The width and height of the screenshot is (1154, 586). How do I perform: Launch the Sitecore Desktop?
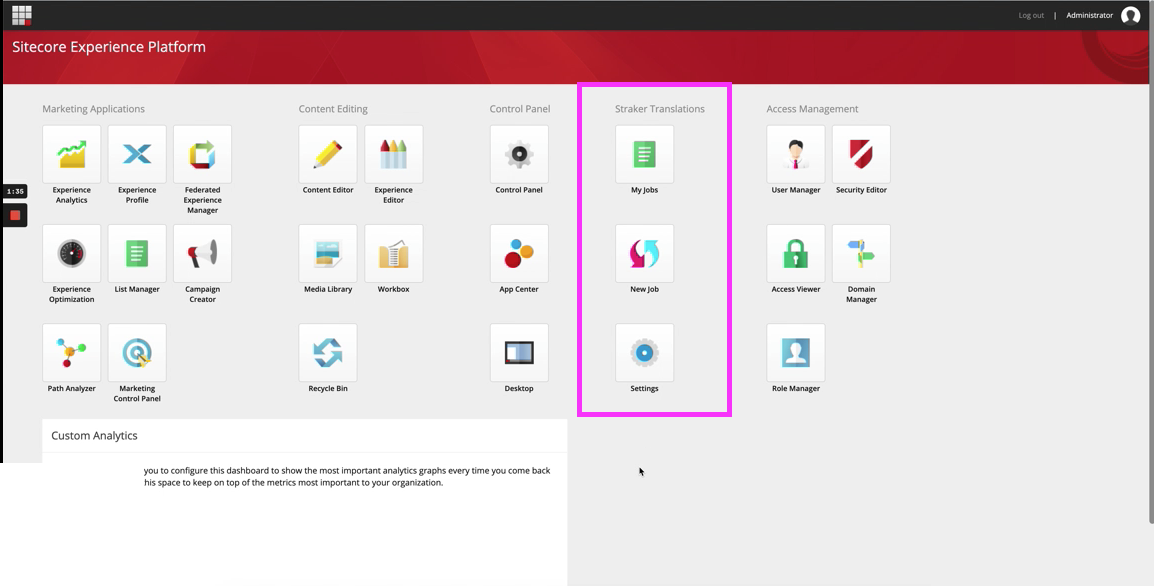(x=519, y=353)
